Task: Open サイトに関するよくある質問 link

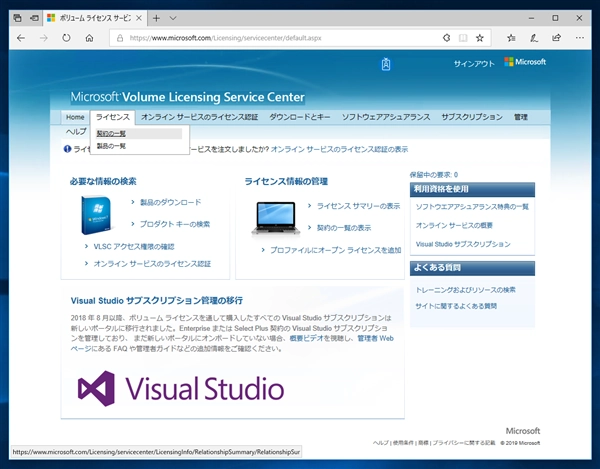Action: [456, 306]
